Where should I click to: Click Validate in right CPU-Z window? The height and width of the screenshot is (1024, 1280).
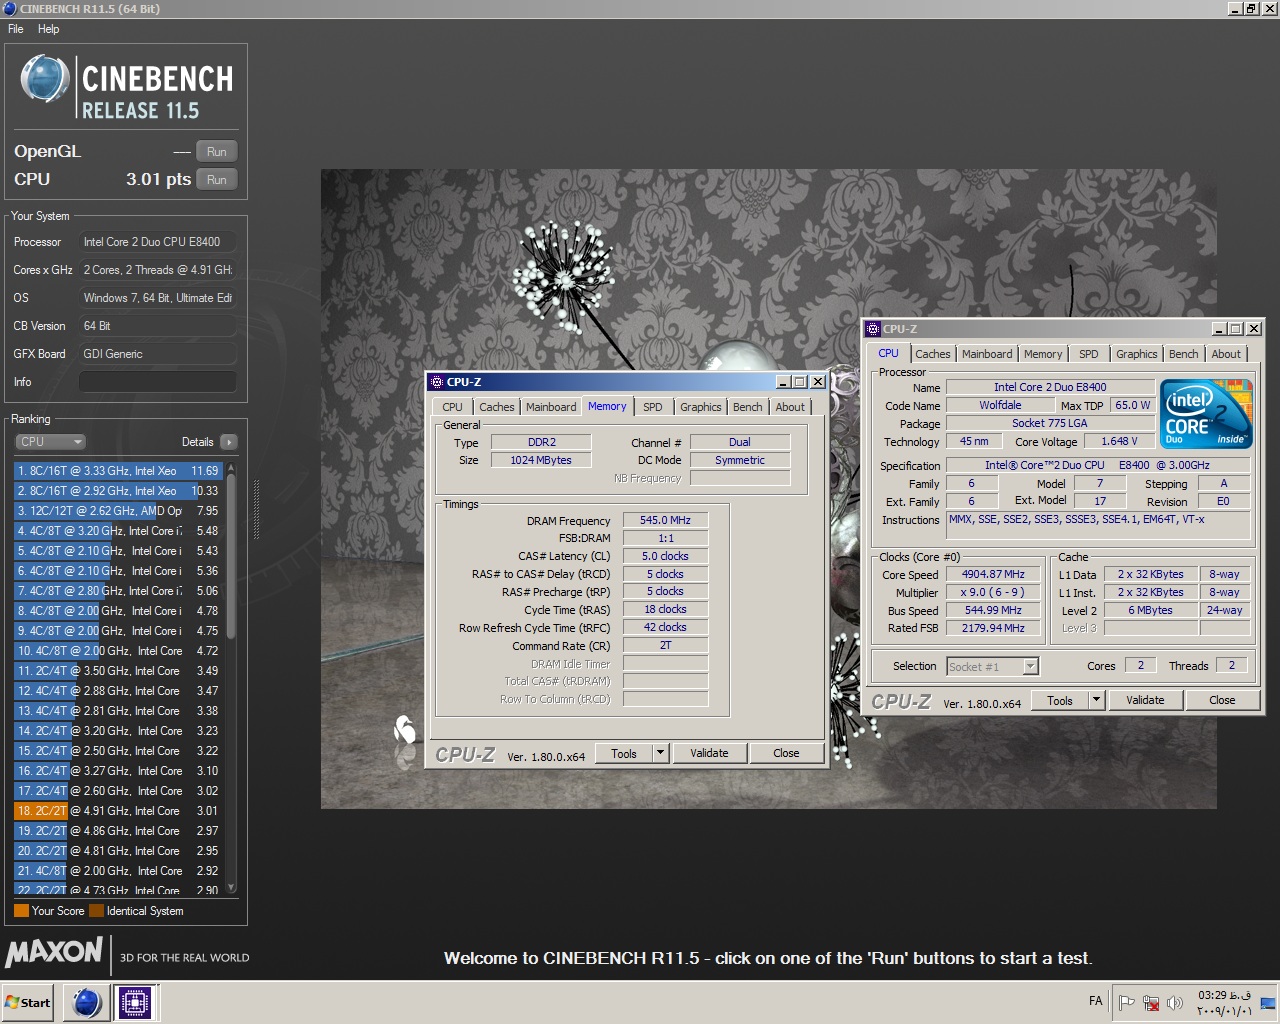pyautogui.click(x=1145, y=700)
